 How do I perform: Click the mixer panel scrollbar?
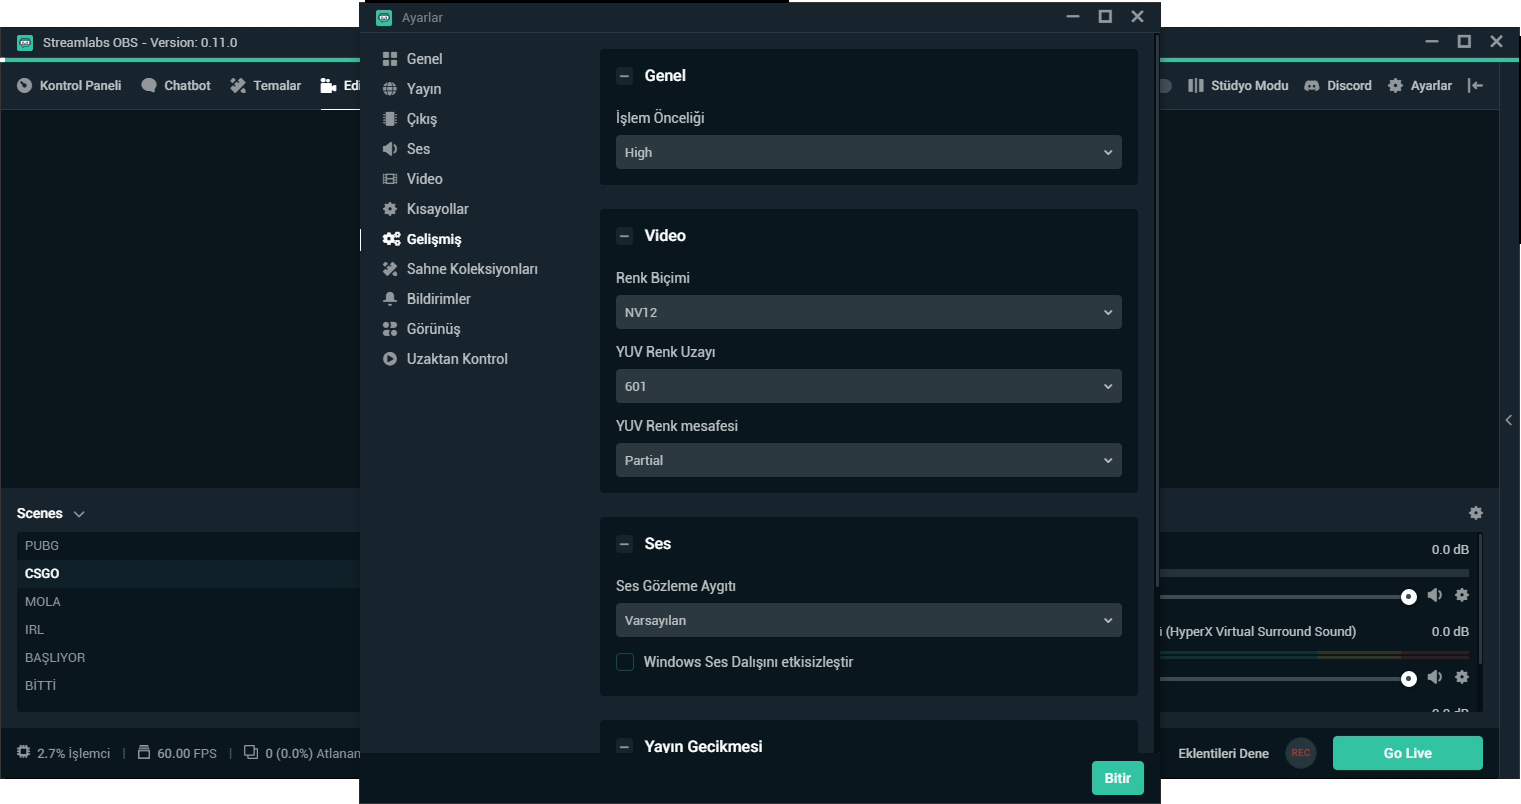click(x=1481, y=600)
